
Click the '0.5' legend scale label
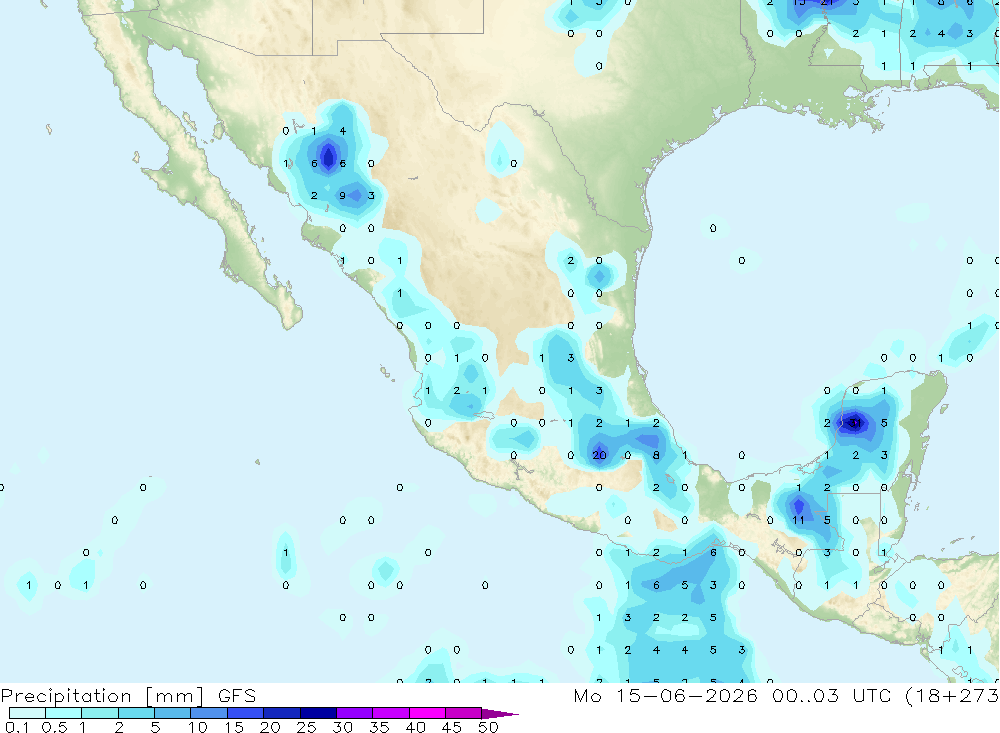tap(54, 727)
